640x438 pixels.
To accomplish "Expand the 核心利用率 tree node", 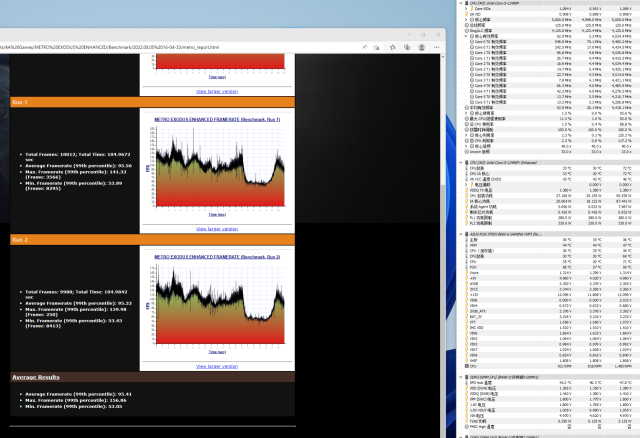I will [467, 135].
